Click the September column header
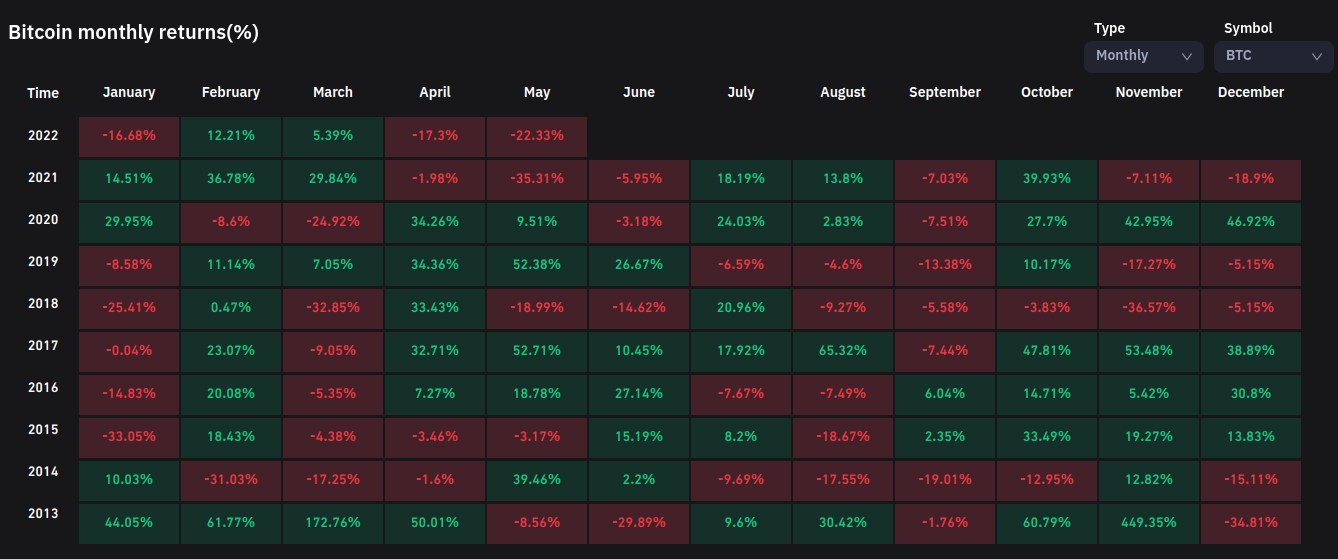Viewport: 1338px width, 559px height. (945, 92)
